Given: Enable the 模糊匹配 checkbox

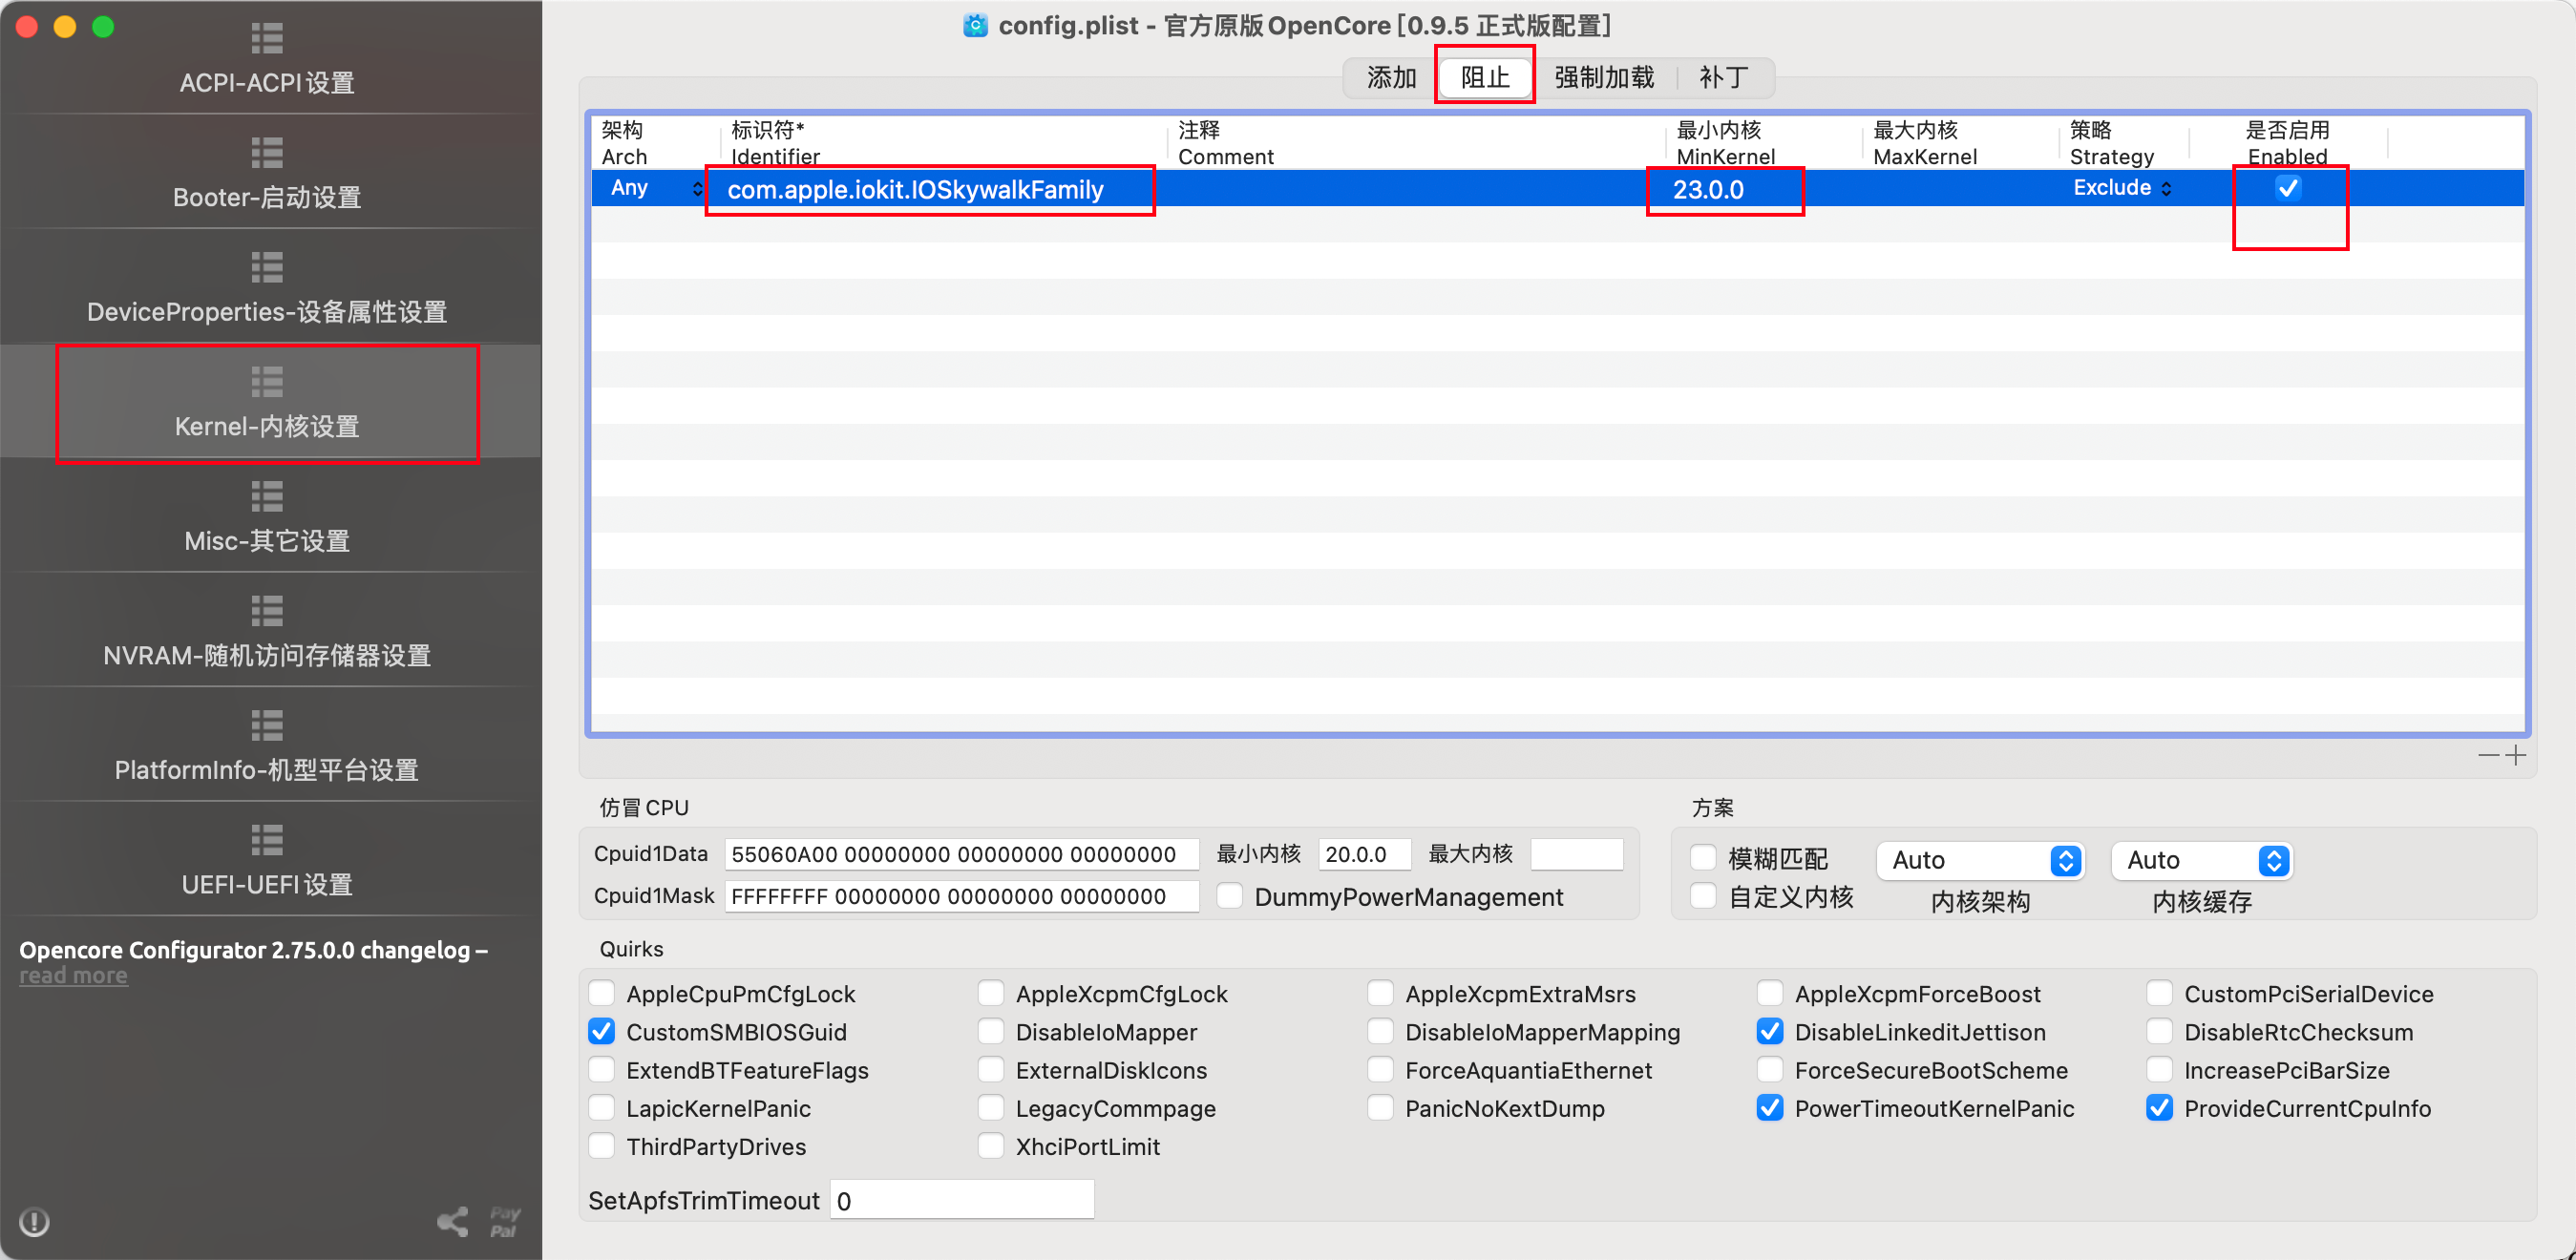Looking at the screenshot, I should [x=1703, y=858].
